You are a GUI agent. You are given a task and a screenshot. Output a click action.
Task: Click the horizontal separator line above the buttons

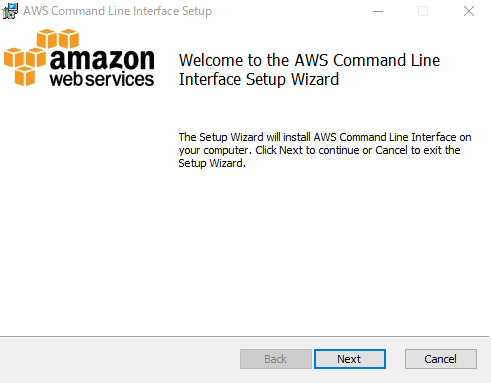click(x=245, y=337)
